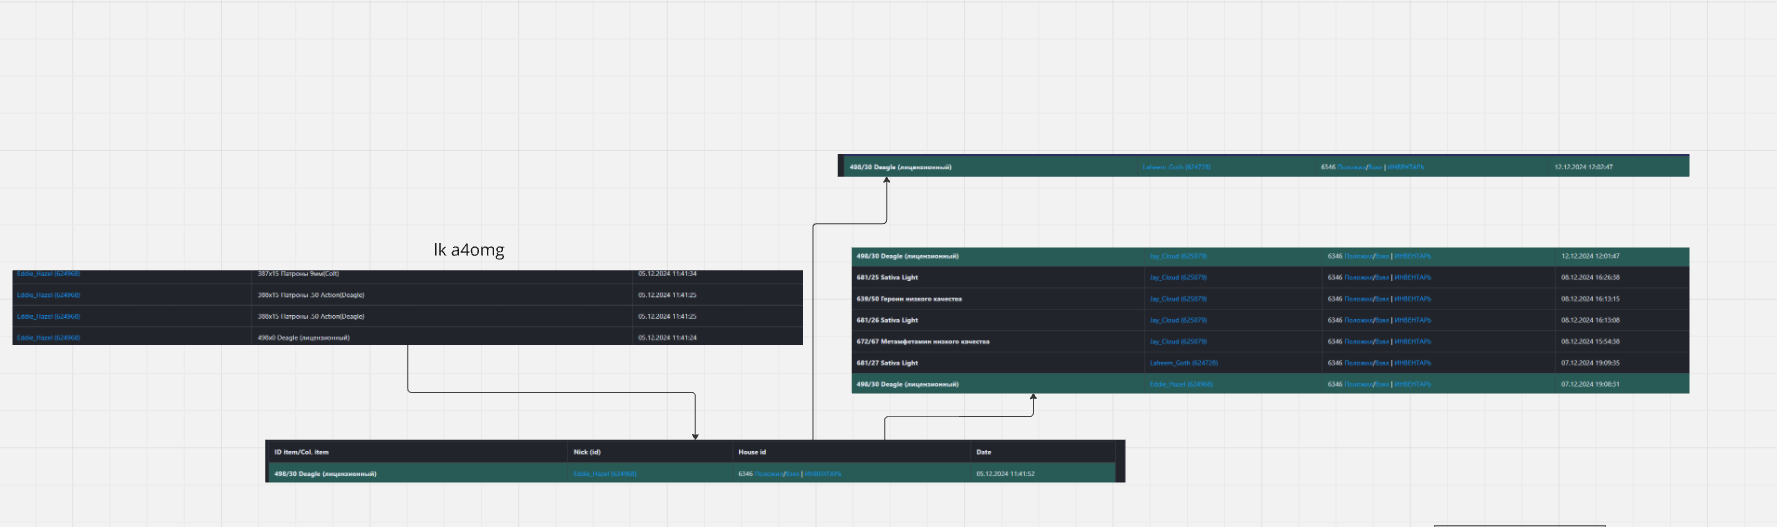The height and width of the screenshot is (527, 1777).
Task: Select the 12.12.2024 12:01:47 date cell
Action: coord(1590,256)
